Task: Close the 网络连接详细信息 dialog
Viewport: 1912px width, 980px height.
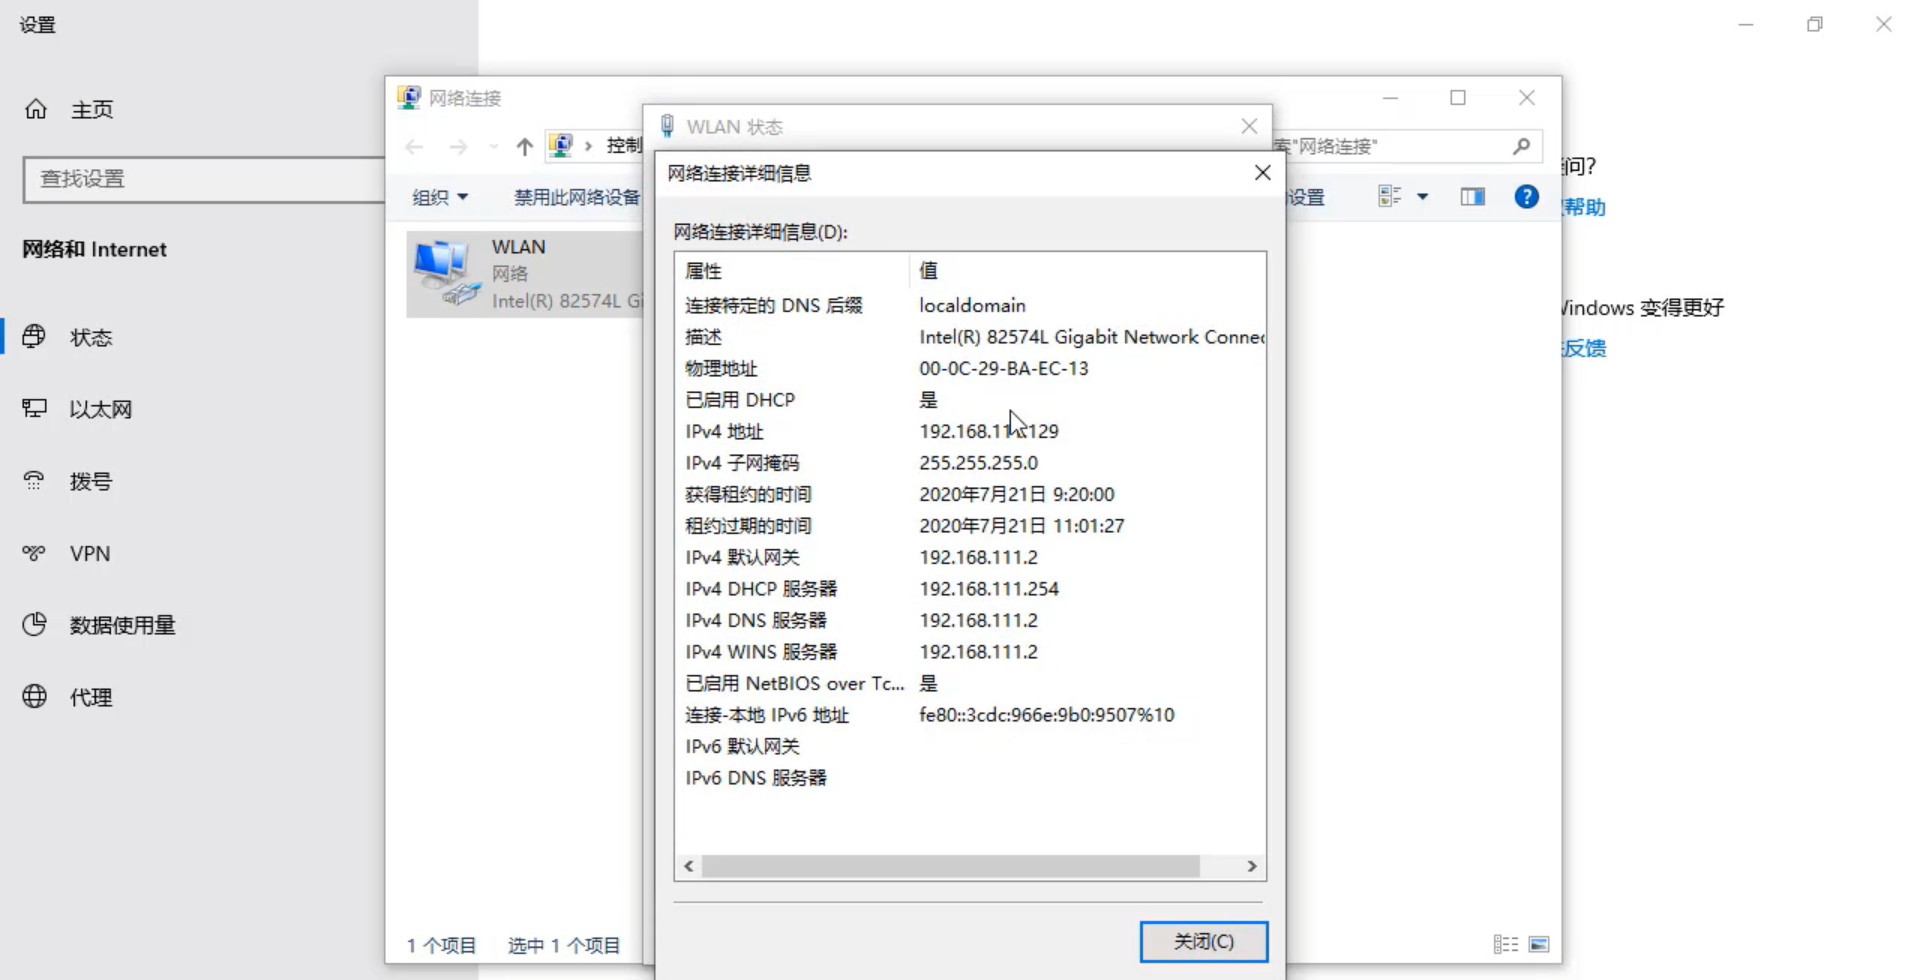Action: coord(1263,173)
